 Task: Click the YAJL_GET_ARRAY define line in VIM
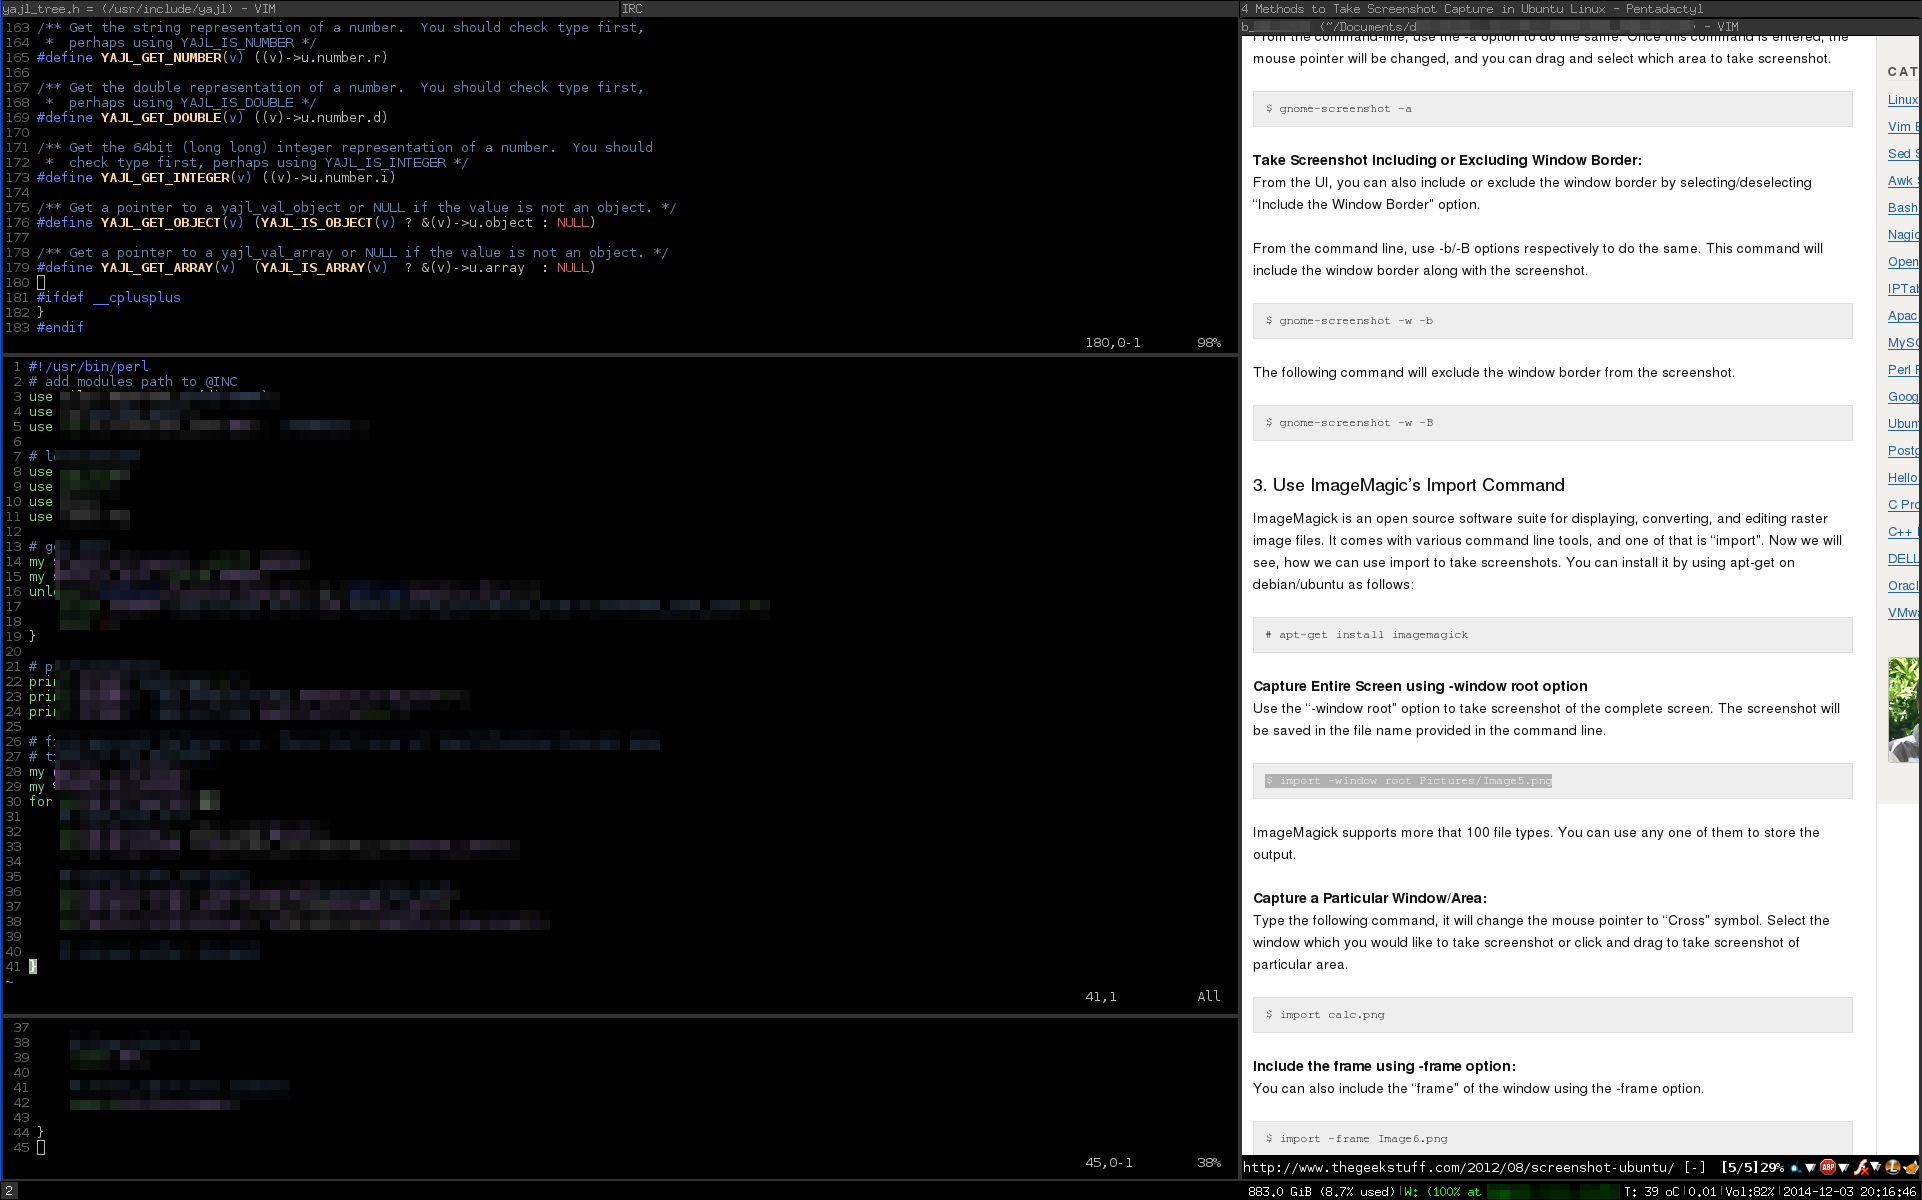tap(316, 268)
